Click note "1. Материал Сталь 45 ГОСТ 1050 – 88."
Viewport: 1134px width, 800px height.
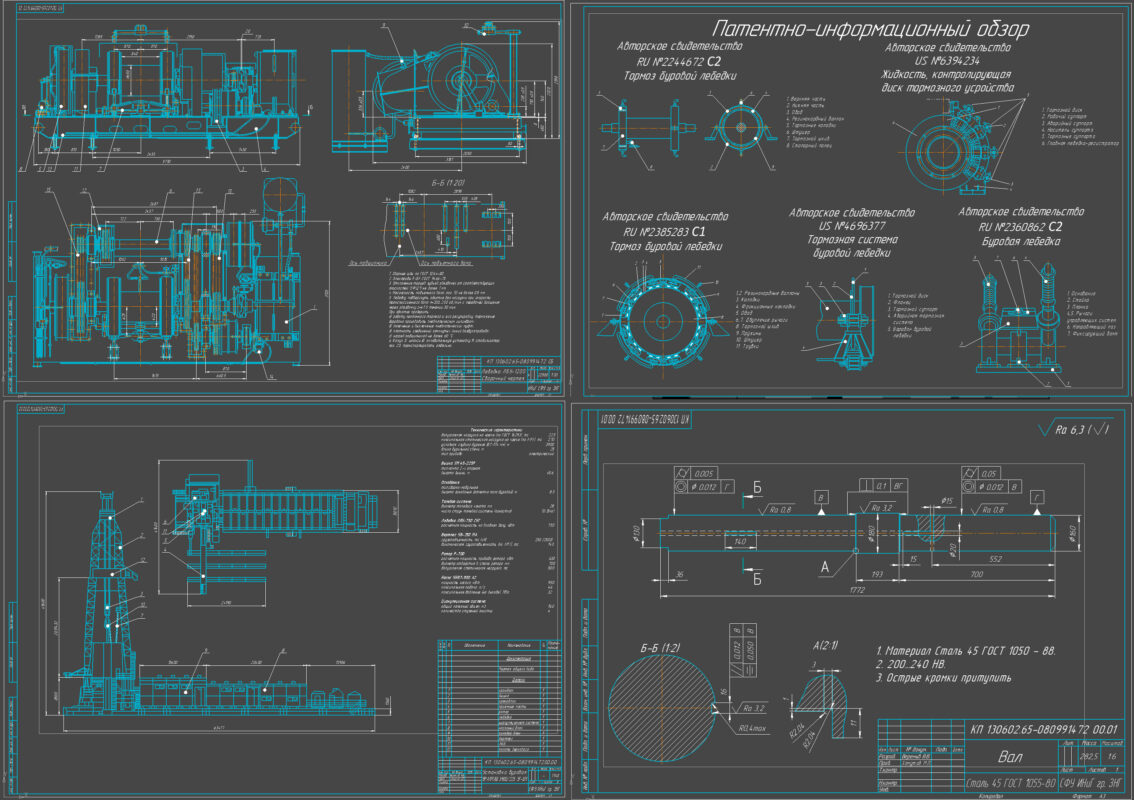coord(965,651)
